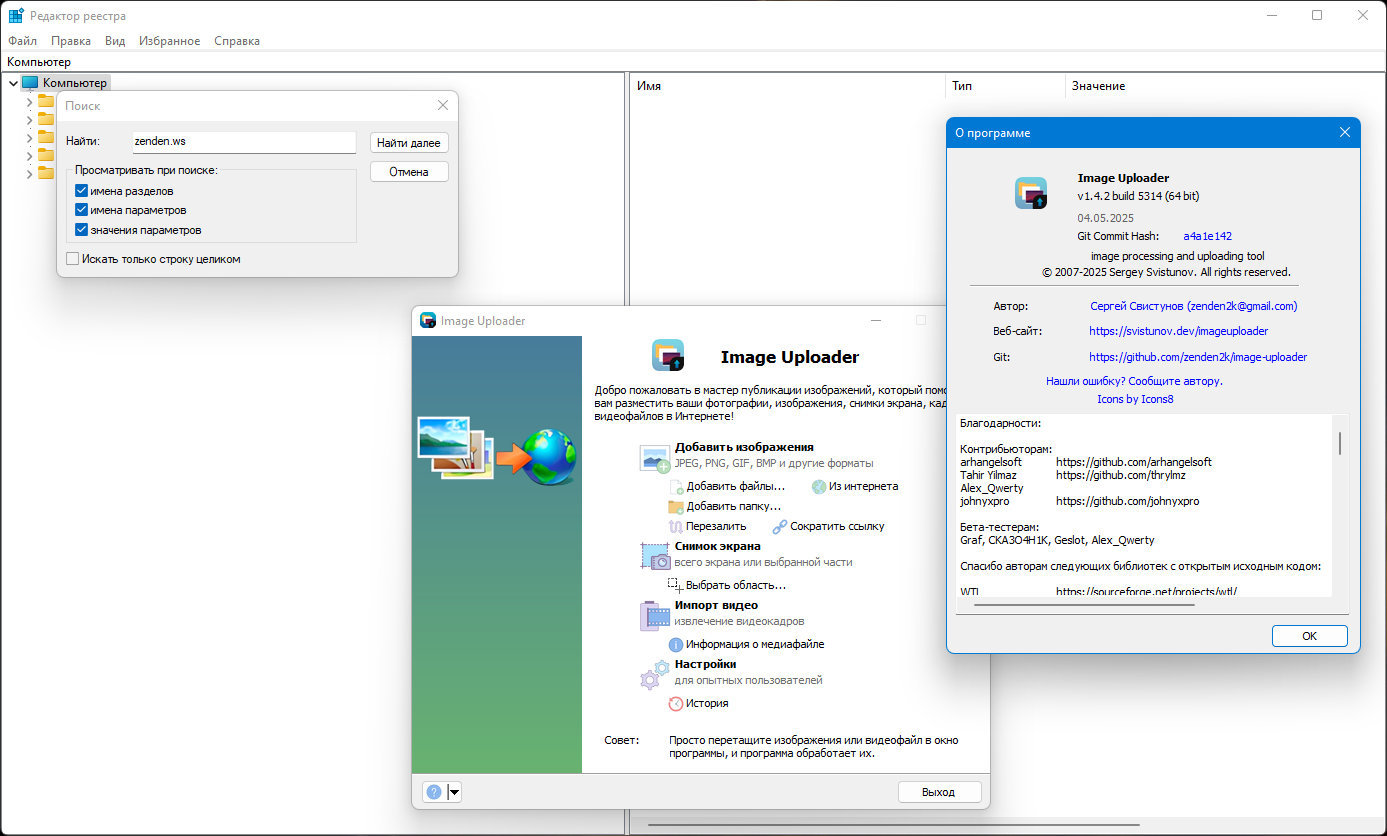Click the Значение column header

(1223, 86)
